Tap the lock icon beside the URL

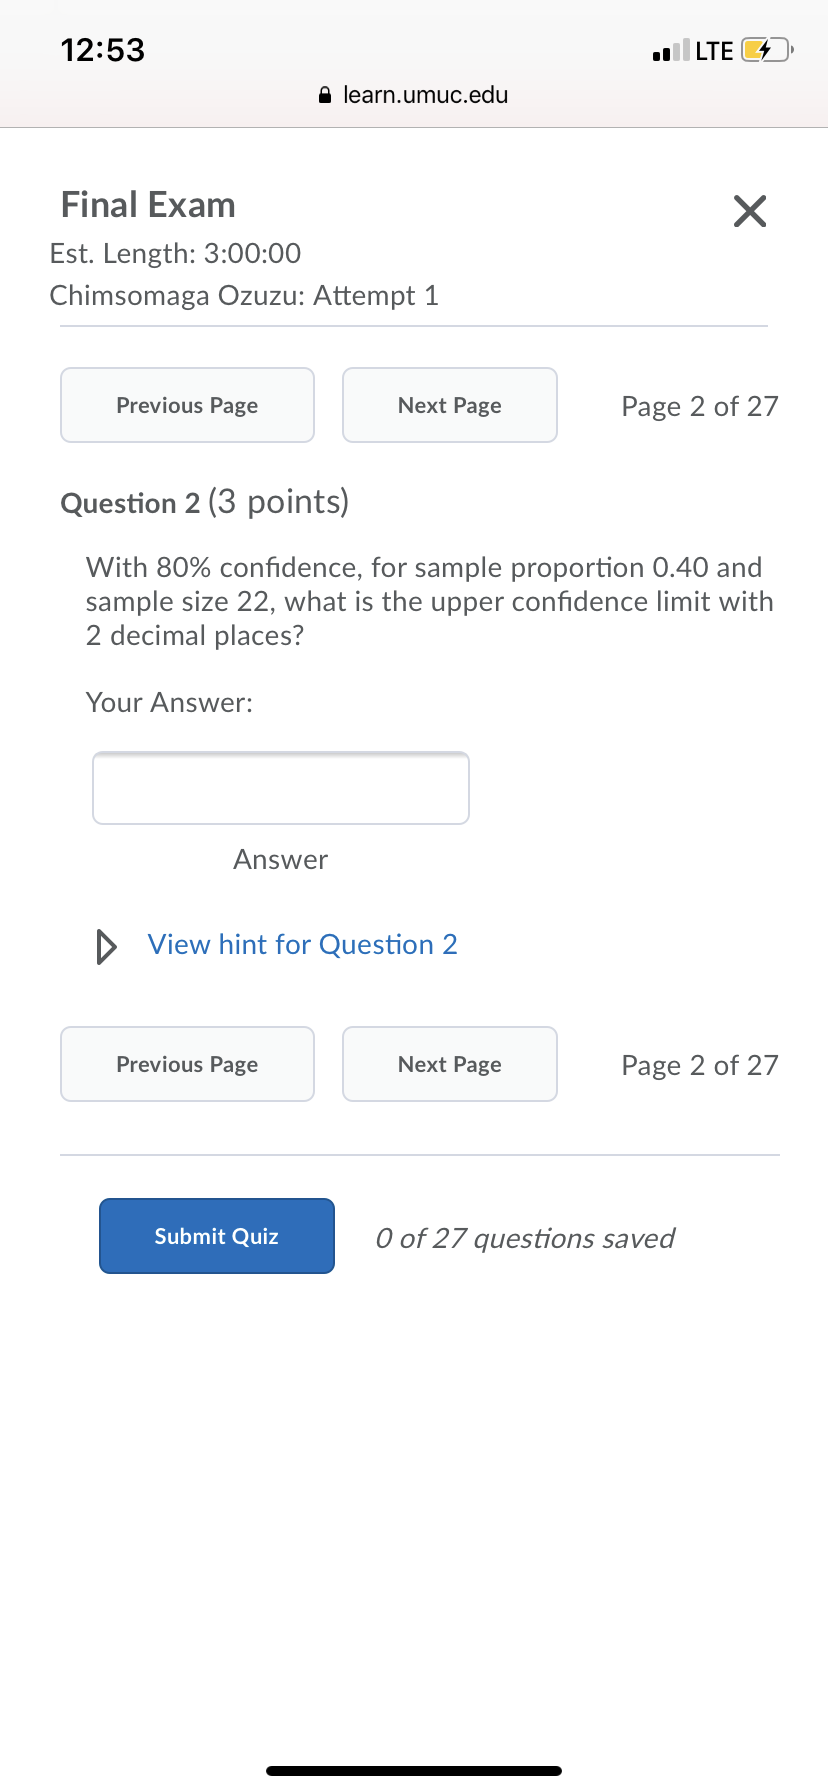coord(324,96)
